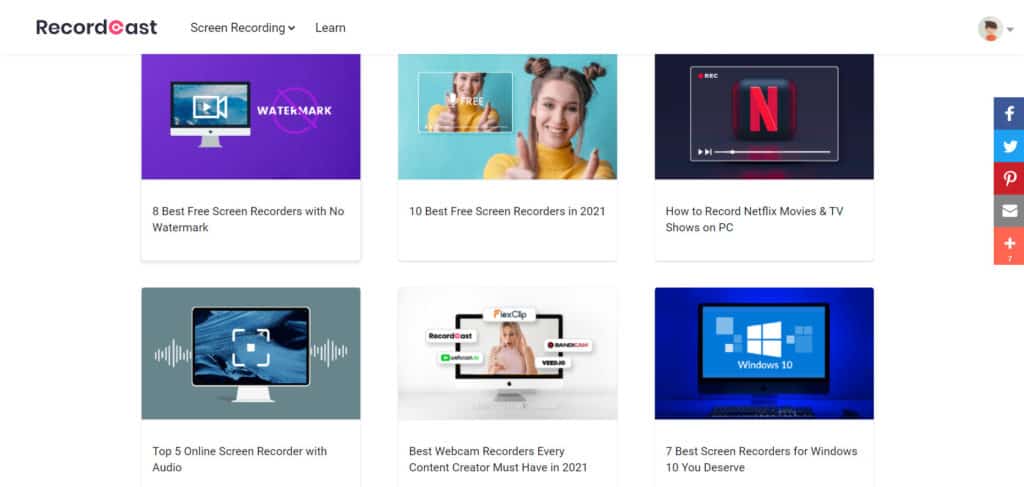Select the Windows 10 monitor thumbnail
Screen dimensions: 1024x487
tap(764, 353)
